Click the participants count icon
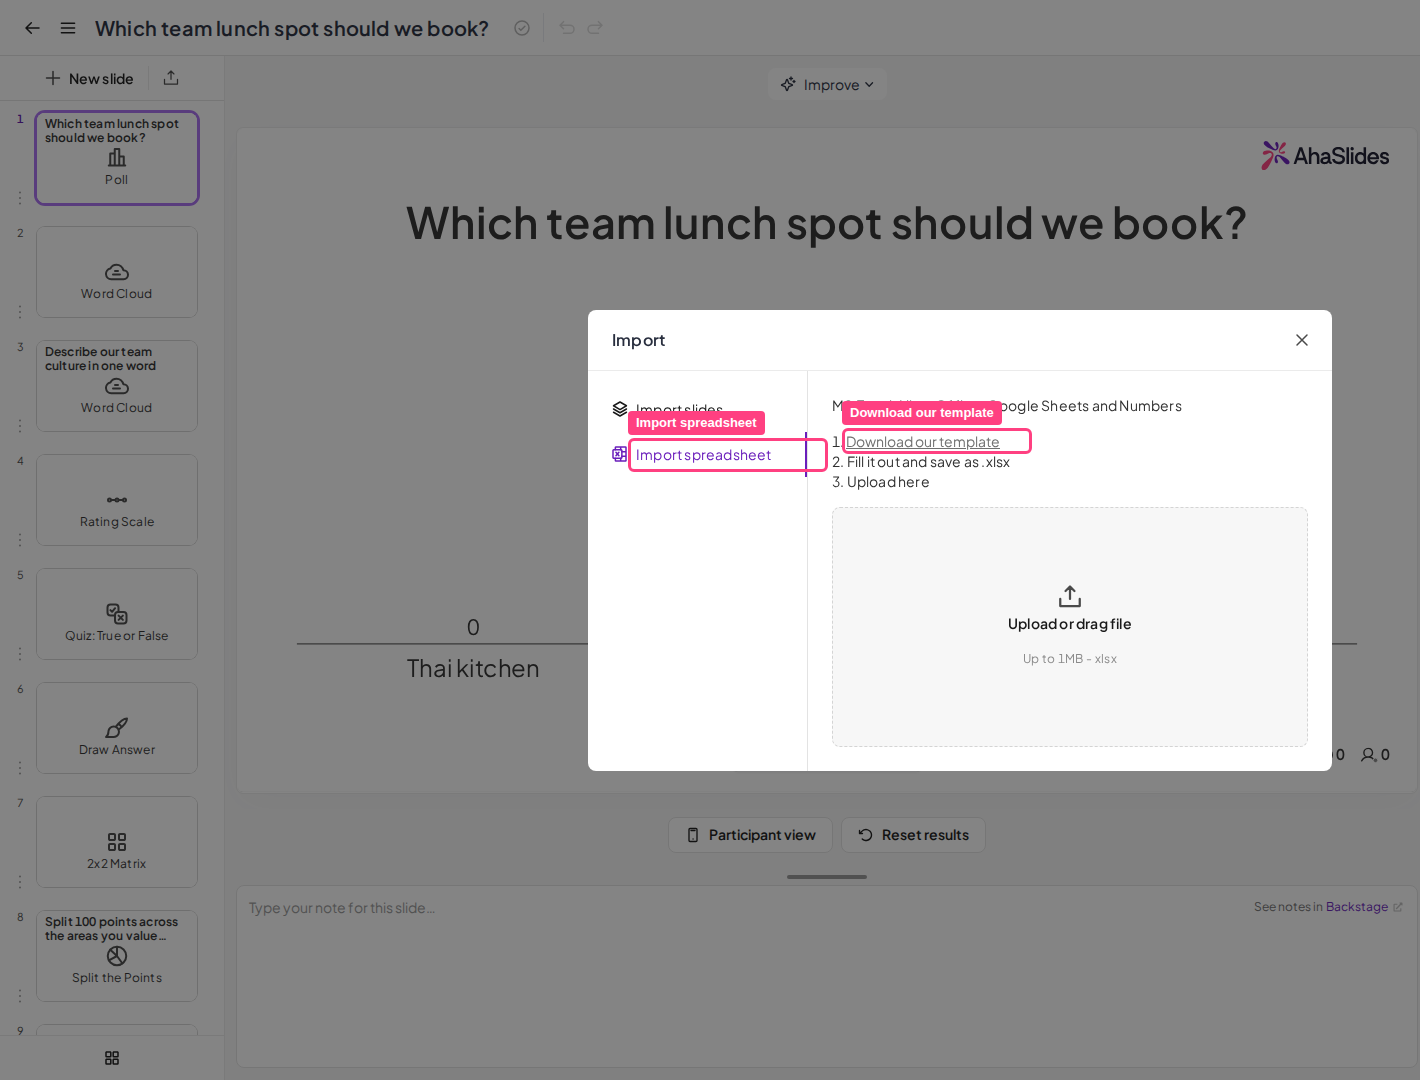1420x1080 pixels. click(1369, 755)
